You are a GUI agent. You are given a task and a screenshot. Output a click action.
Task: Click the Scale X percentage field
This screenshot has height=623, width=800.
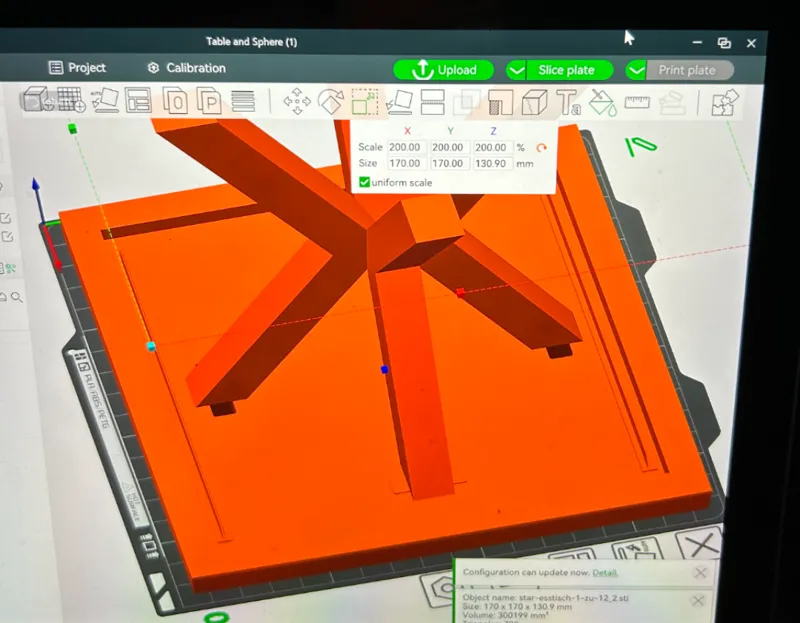point(405,147)
